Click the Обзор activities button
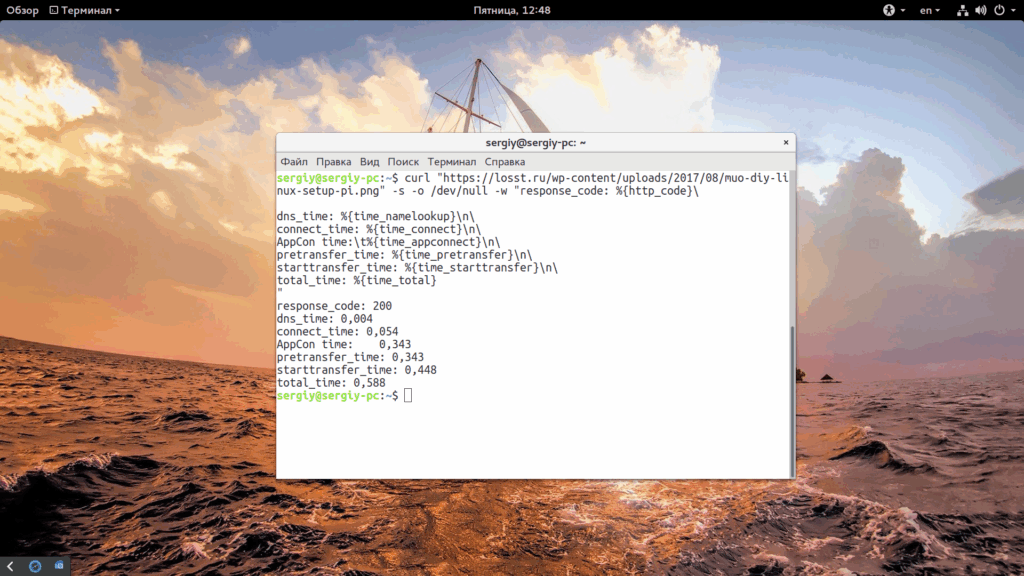1024x576 pixels. click(23, 10)
